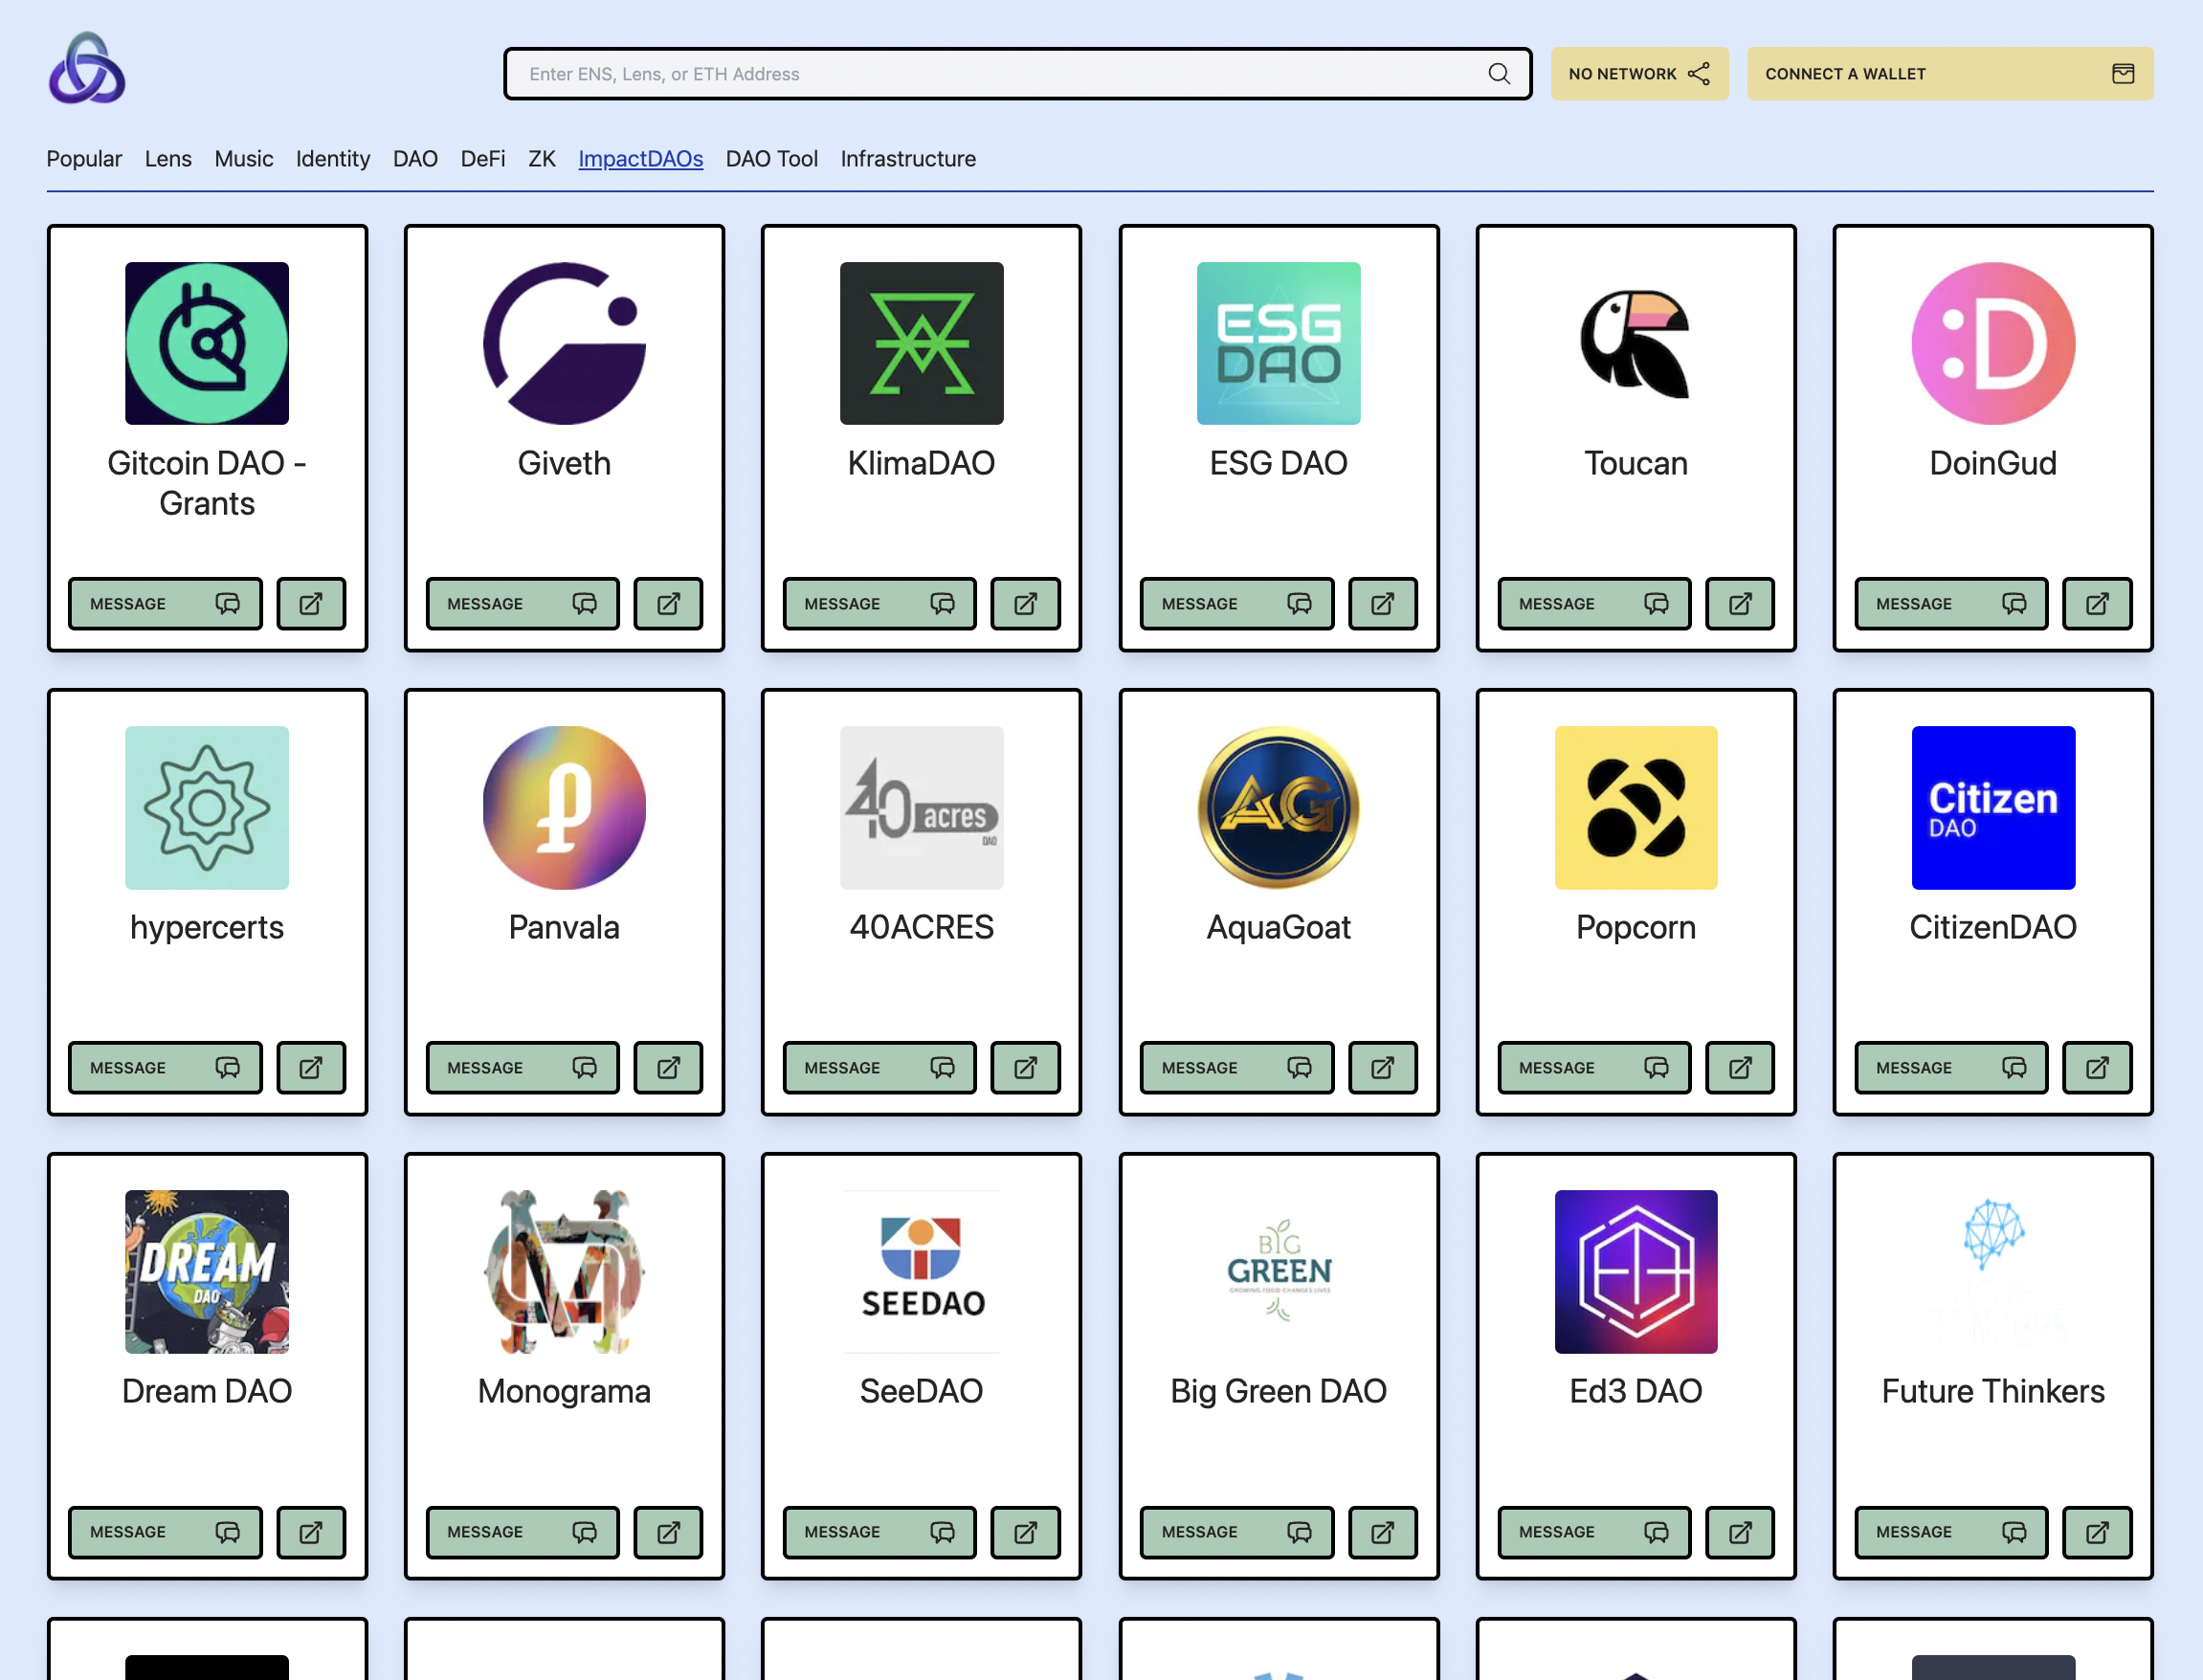Screen dimensions: 2203x1680
Task: Click the KlimaDAO card title
Action: pos(921,463)
